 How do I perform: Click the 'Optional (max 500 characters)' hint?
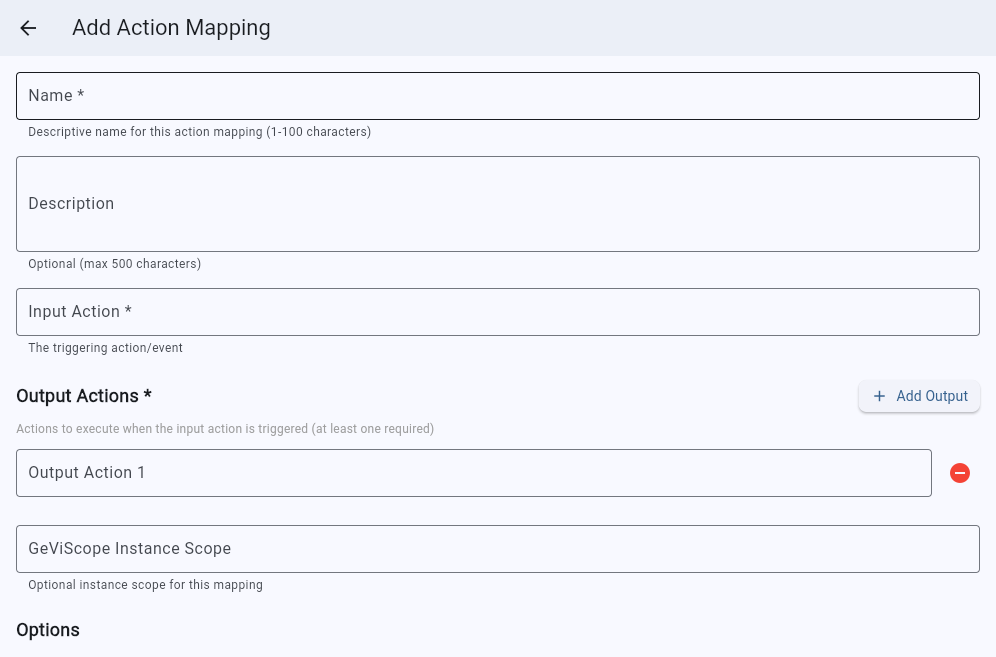[x=114, y=264]
